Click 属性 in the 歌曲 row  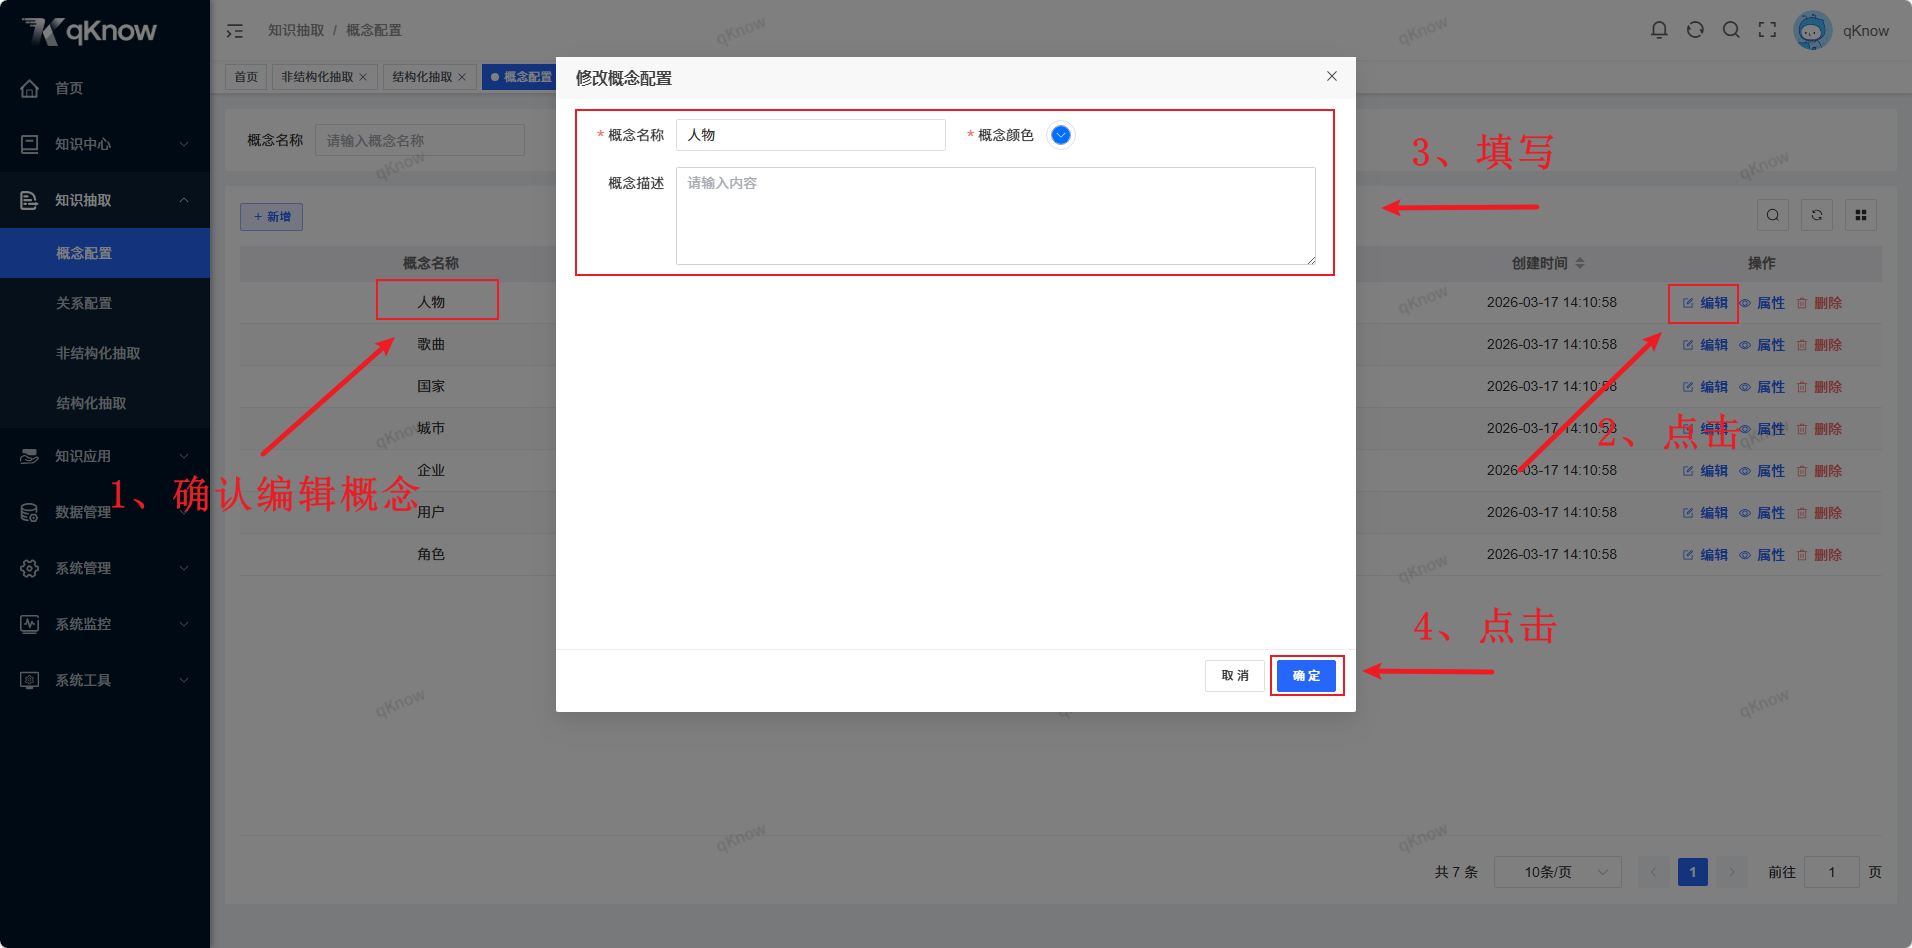1762,345
